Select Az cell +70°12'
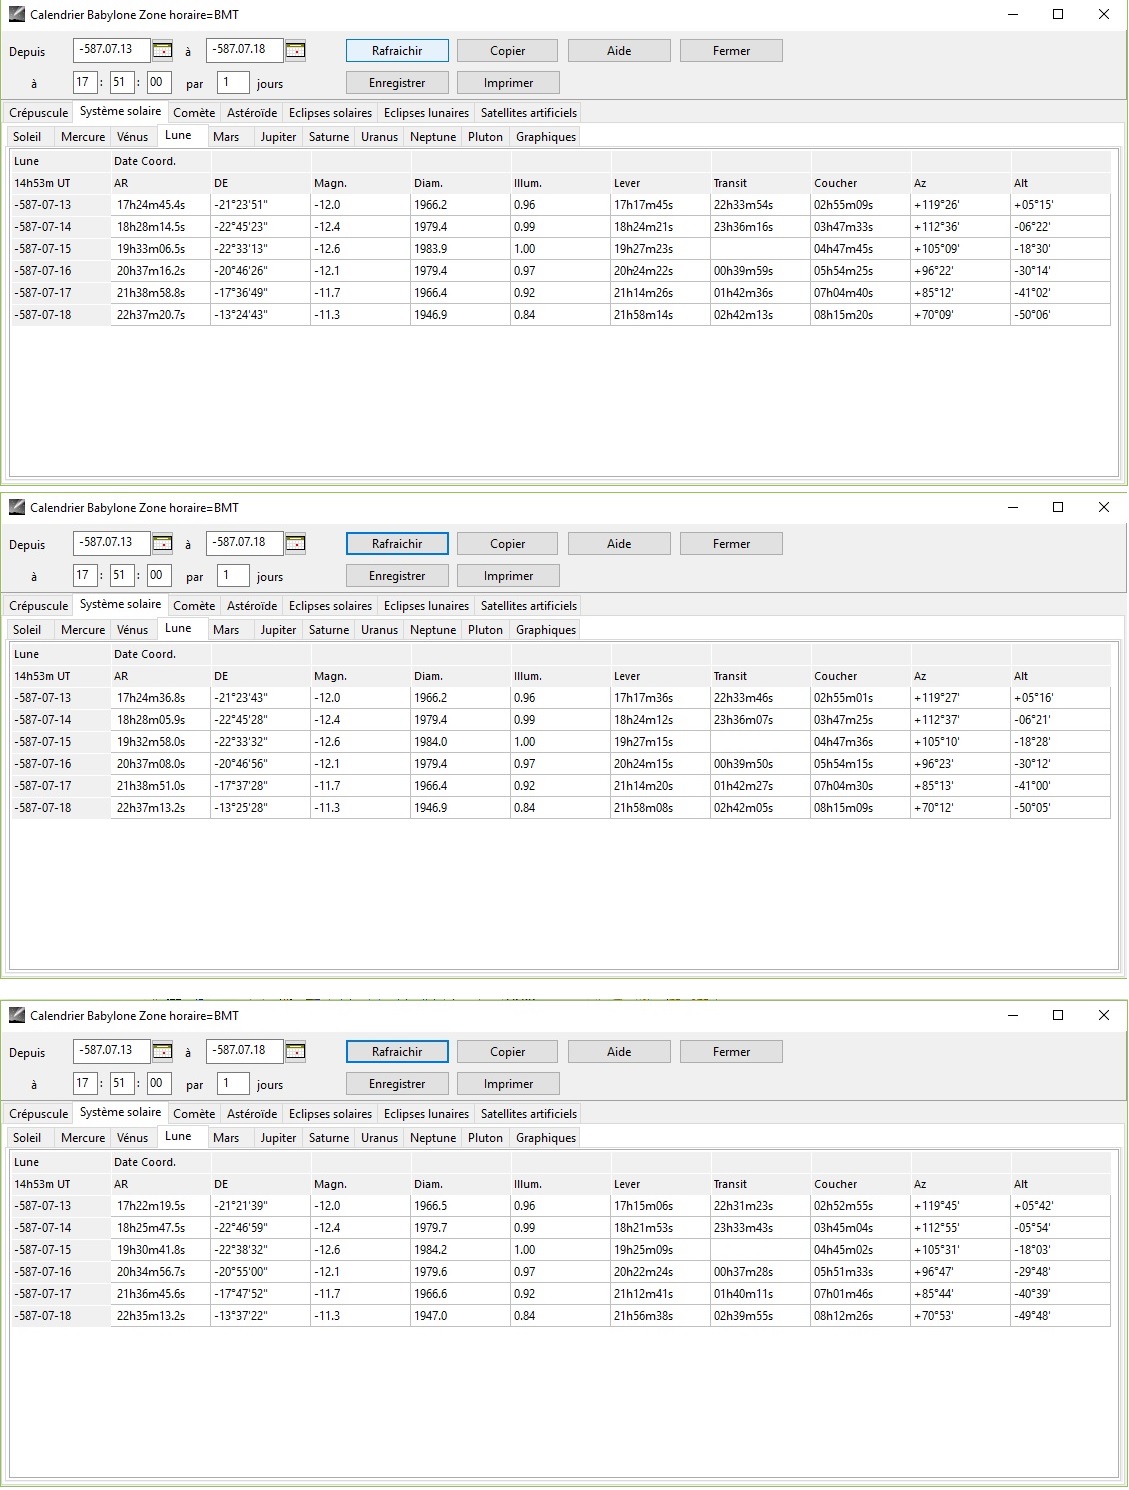 coord(960,808)
